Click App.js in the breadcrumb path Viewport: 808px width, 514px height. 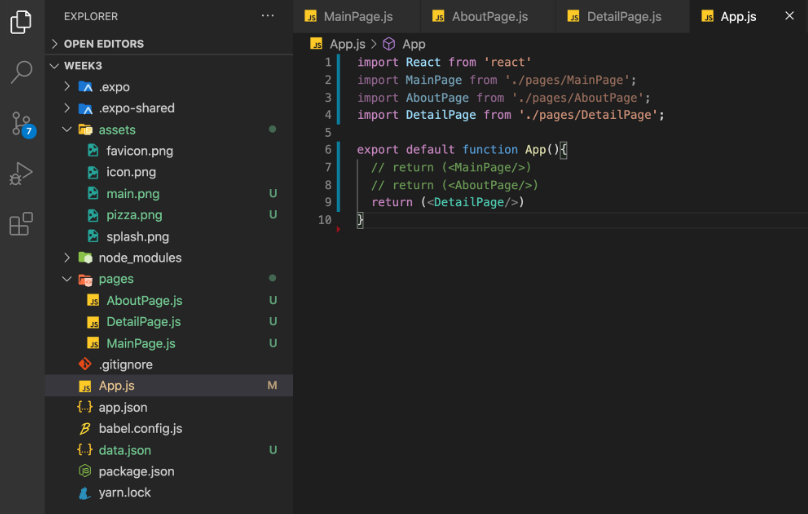347,44
